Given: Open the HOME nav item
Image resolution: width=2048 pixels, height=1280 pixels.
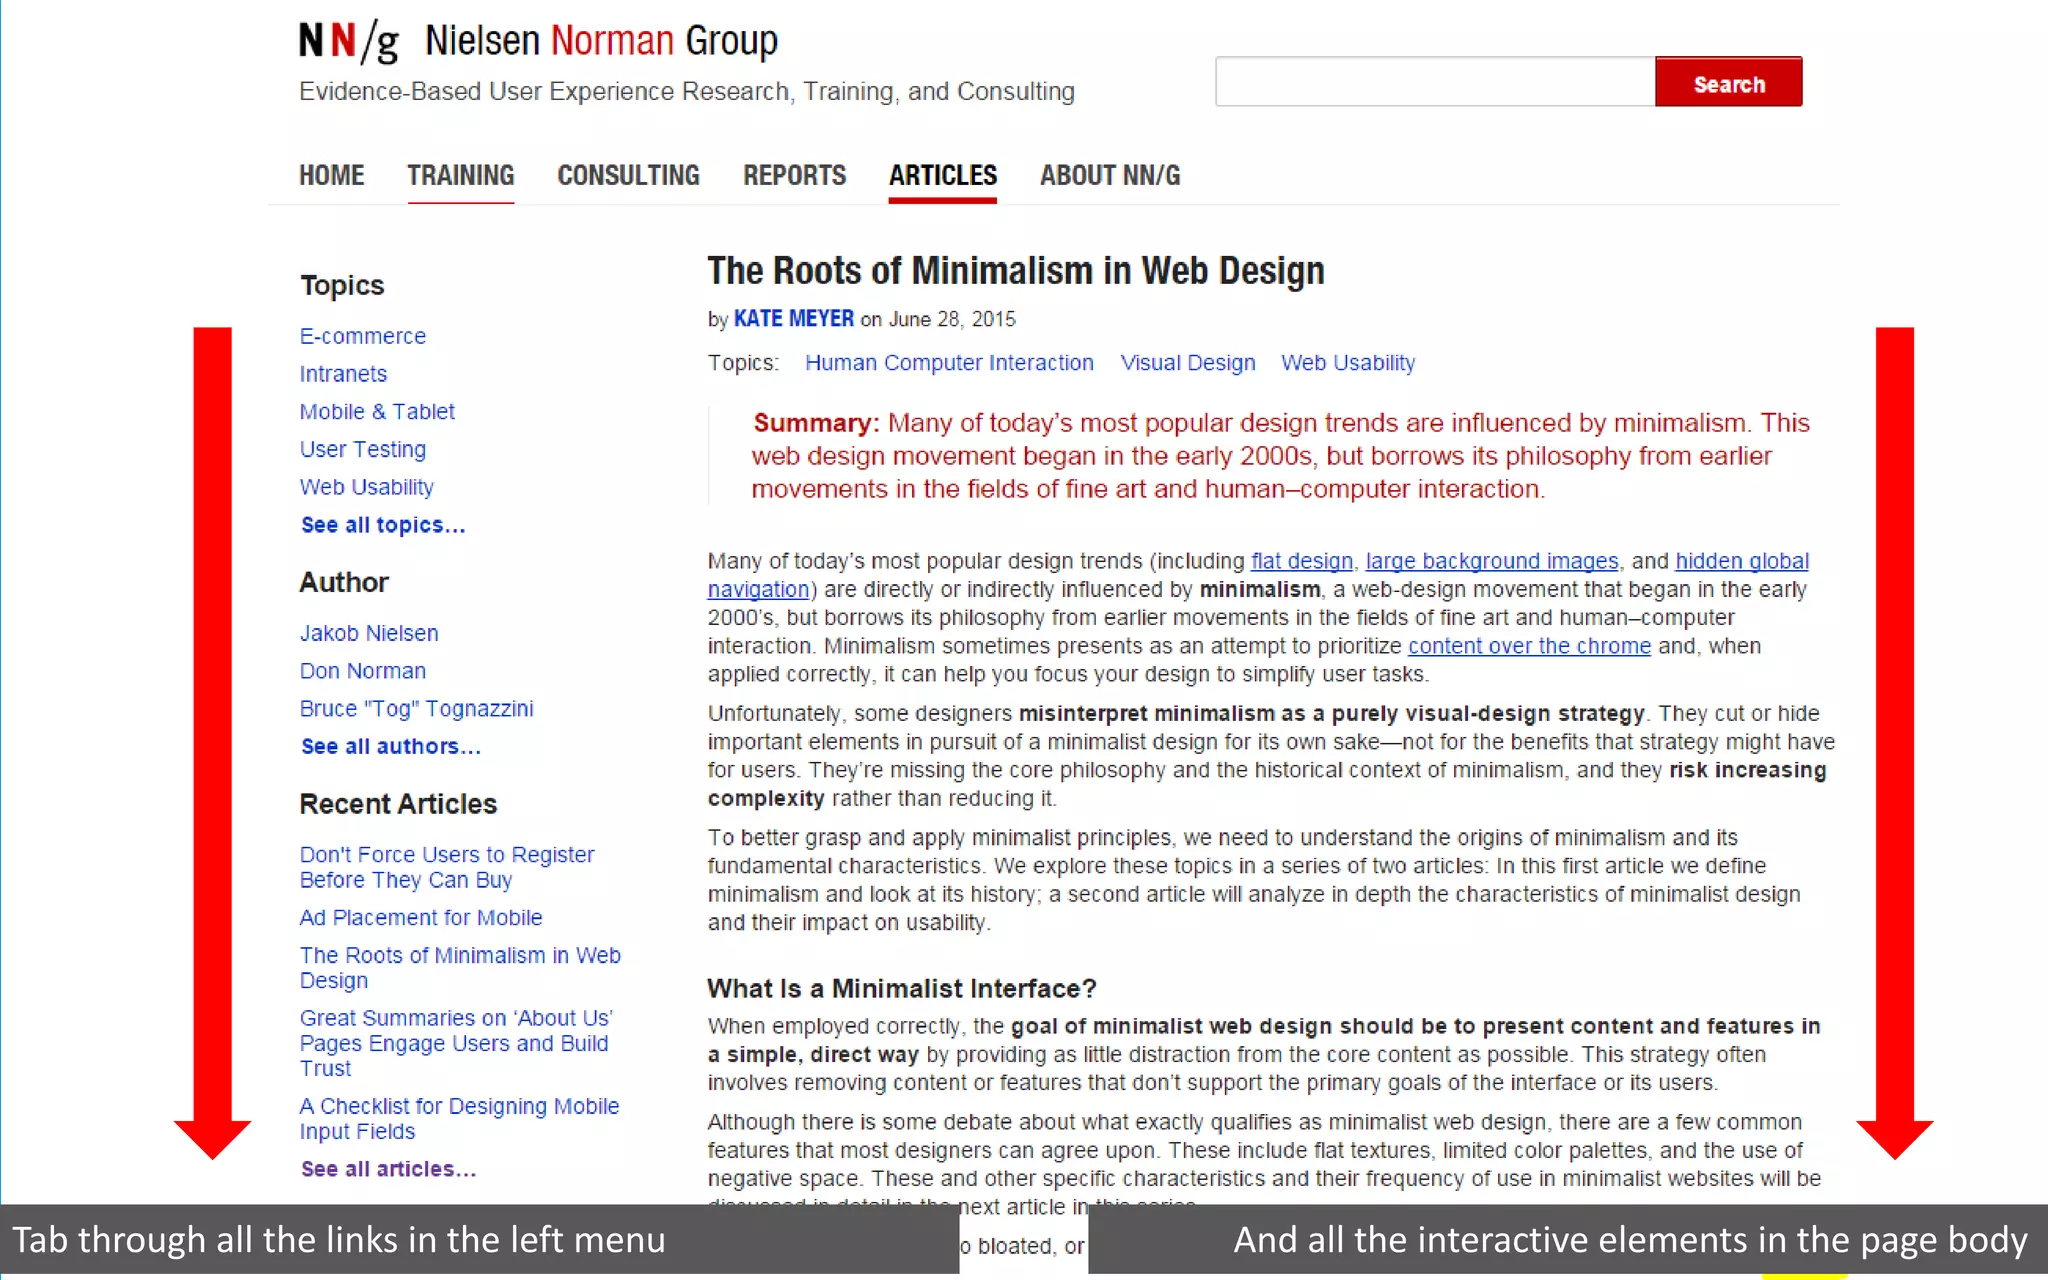Looking at the screenshot, I should 331,176.
